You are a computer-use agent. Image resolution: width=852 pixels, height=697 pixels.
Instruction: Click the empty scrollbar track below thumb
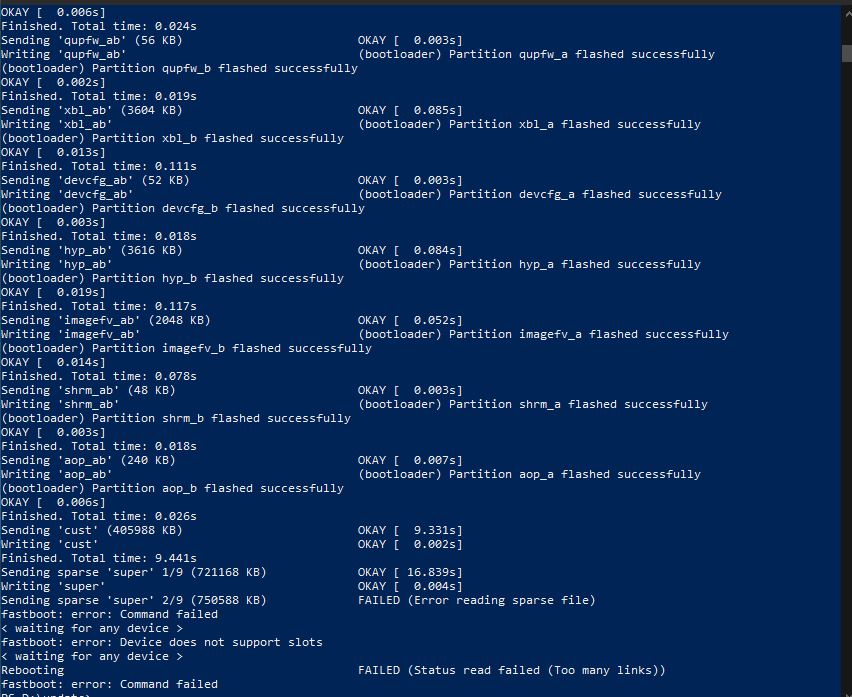pos(847,380)
